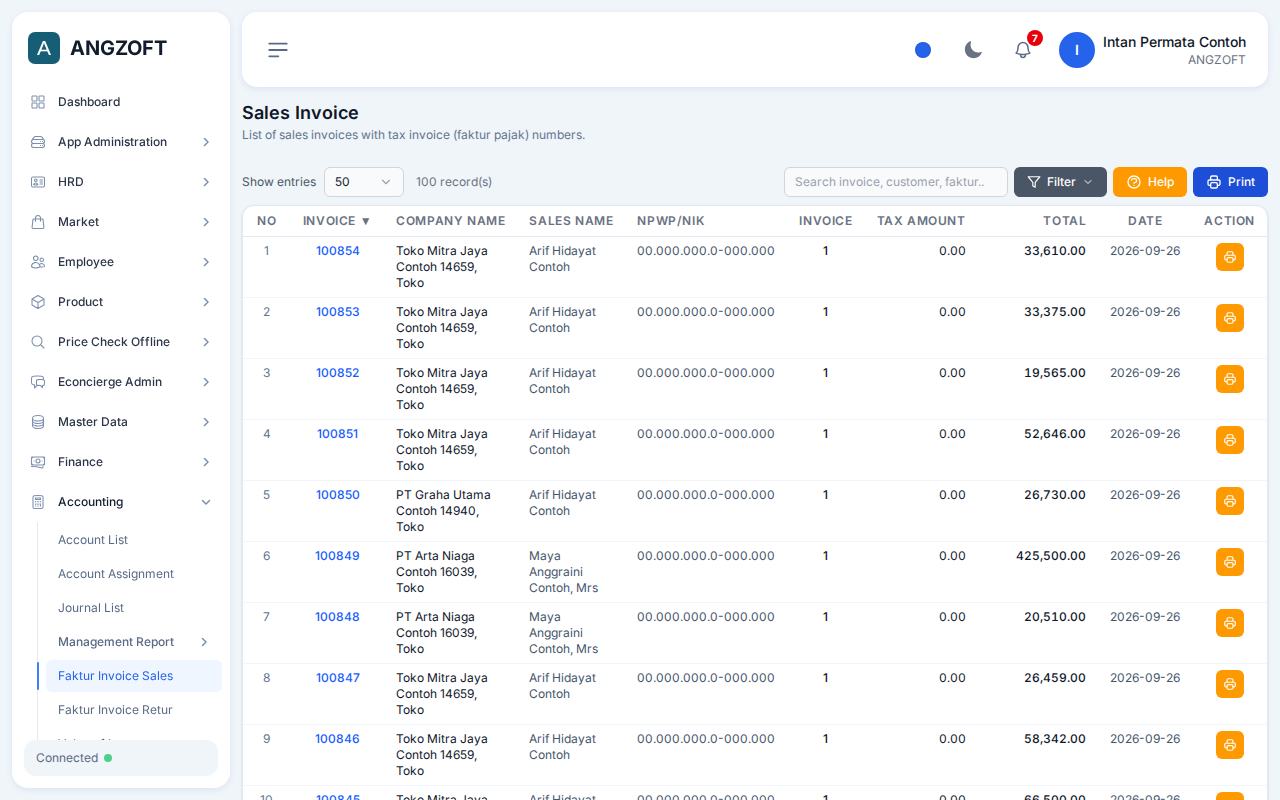The image size is (1280, 800).
Task: Print invoice 100854 row icon
Action: click(x=1230, y=257)
